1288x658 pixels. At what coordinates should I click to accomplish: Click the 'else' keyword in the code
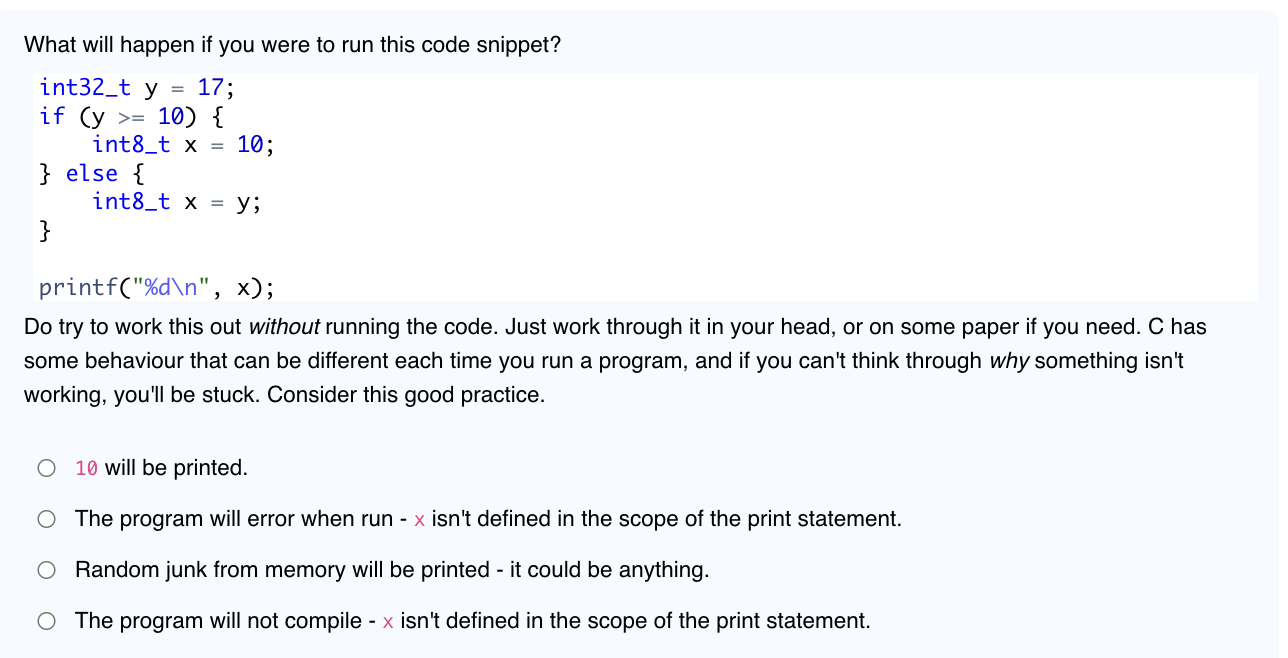point(91,173)
